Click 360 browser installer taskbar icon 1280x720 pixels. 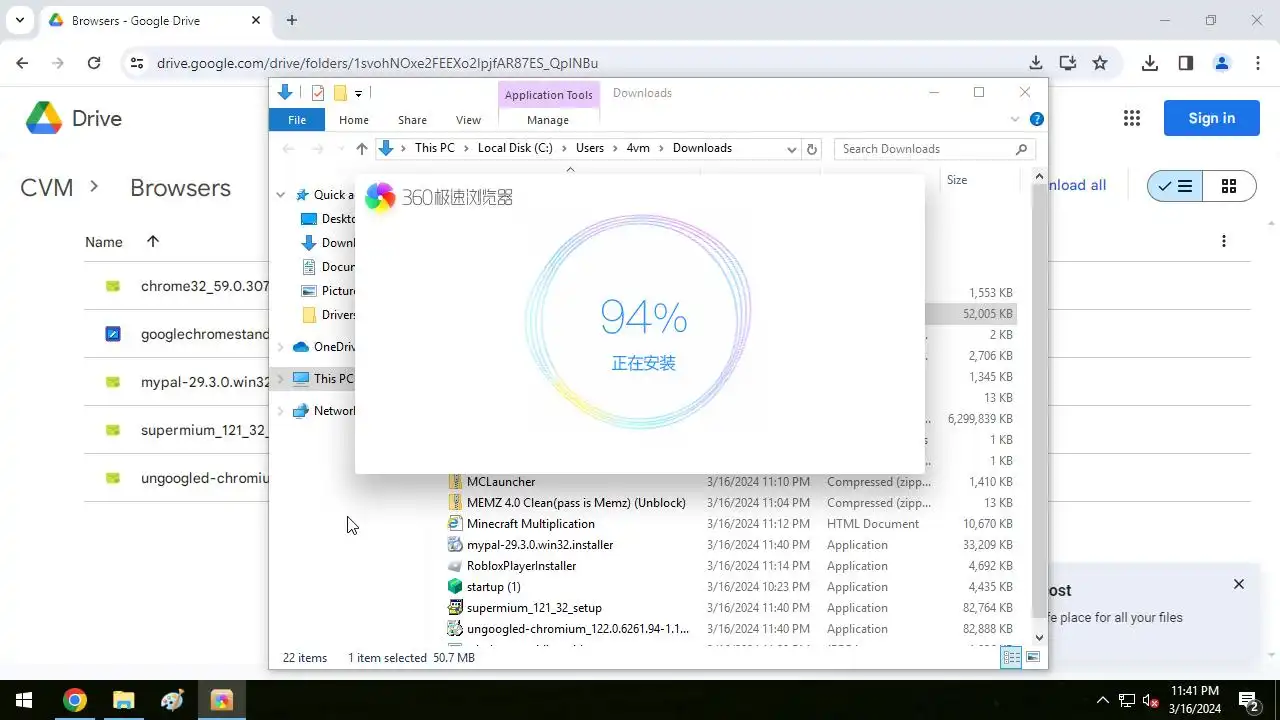tap(221, 700)
